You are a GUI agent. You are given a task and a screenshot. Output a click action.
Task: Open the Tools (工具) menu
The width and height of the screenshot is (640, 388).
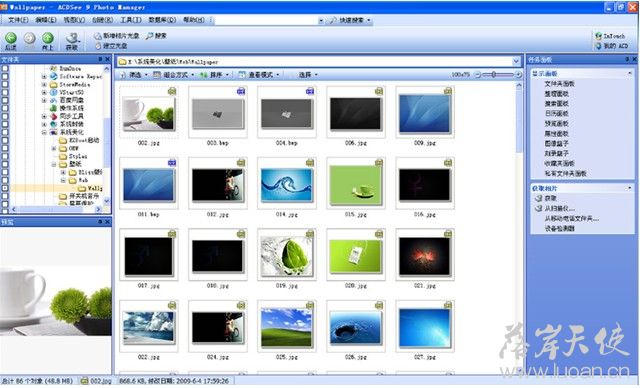tap(131, 20)
